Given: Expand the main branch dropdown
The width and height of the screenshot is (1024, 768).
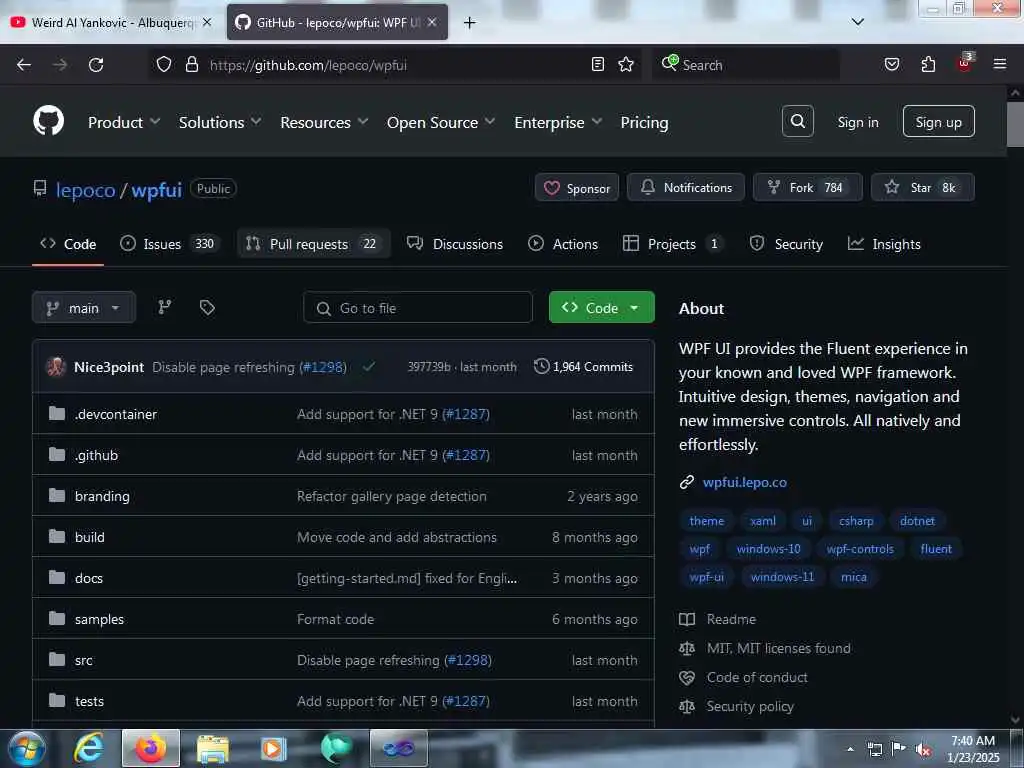Looking at the screenshot, I should [84, 307].
